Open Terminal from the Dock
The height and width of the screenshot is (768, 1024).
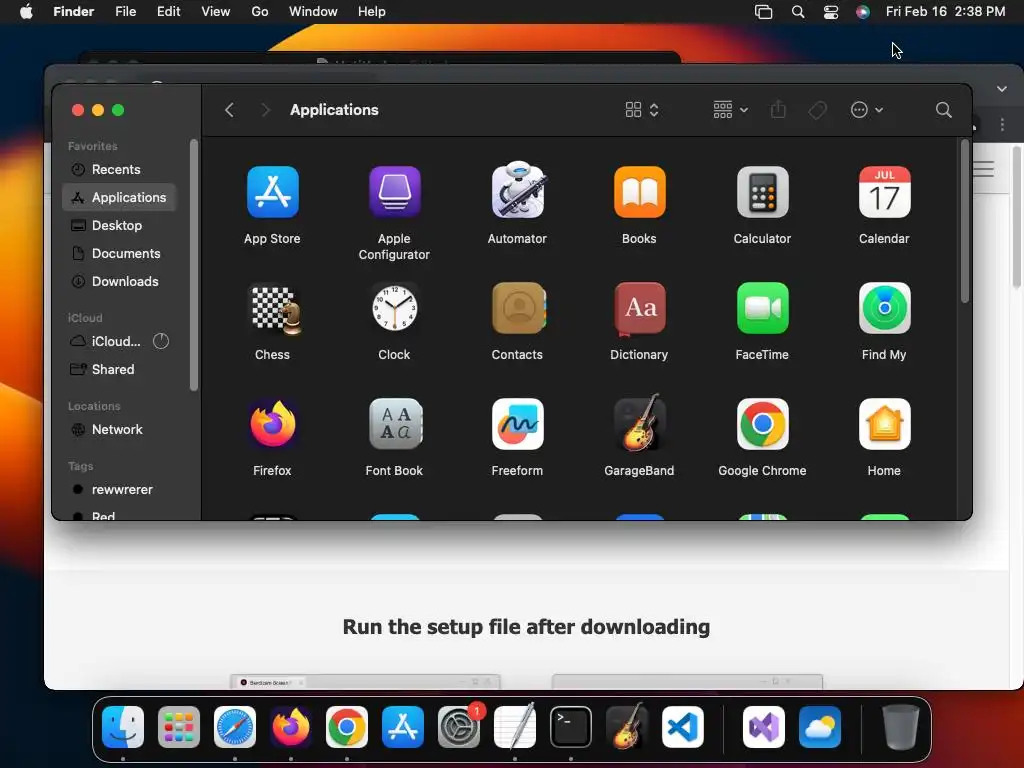tap(571, 727)
